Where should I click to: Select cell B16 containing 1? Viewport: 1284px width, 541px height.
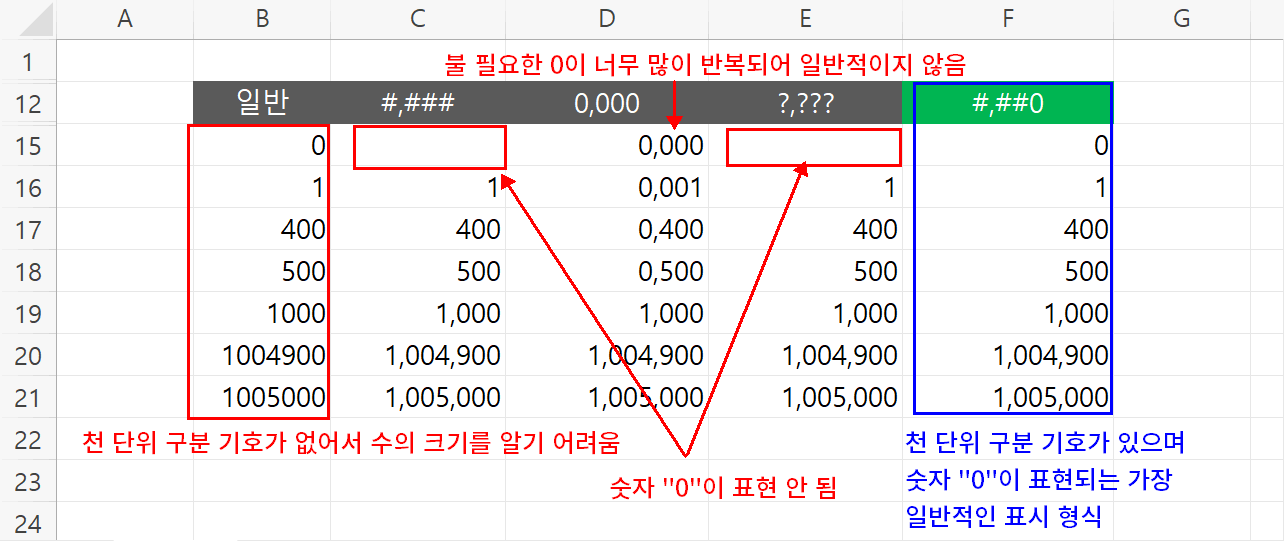pos(262,187)
